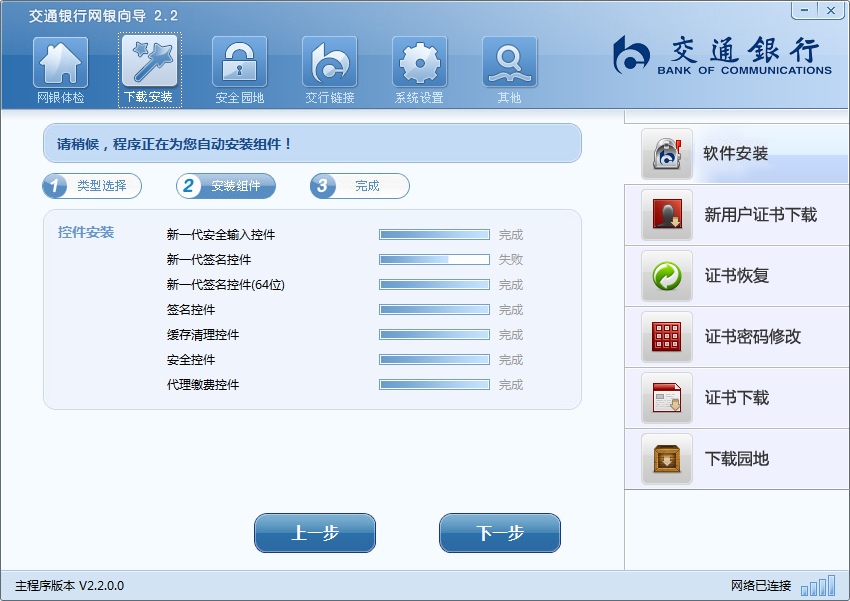
Task: Click the Bank of Communications logo
Action: point(722,55)
